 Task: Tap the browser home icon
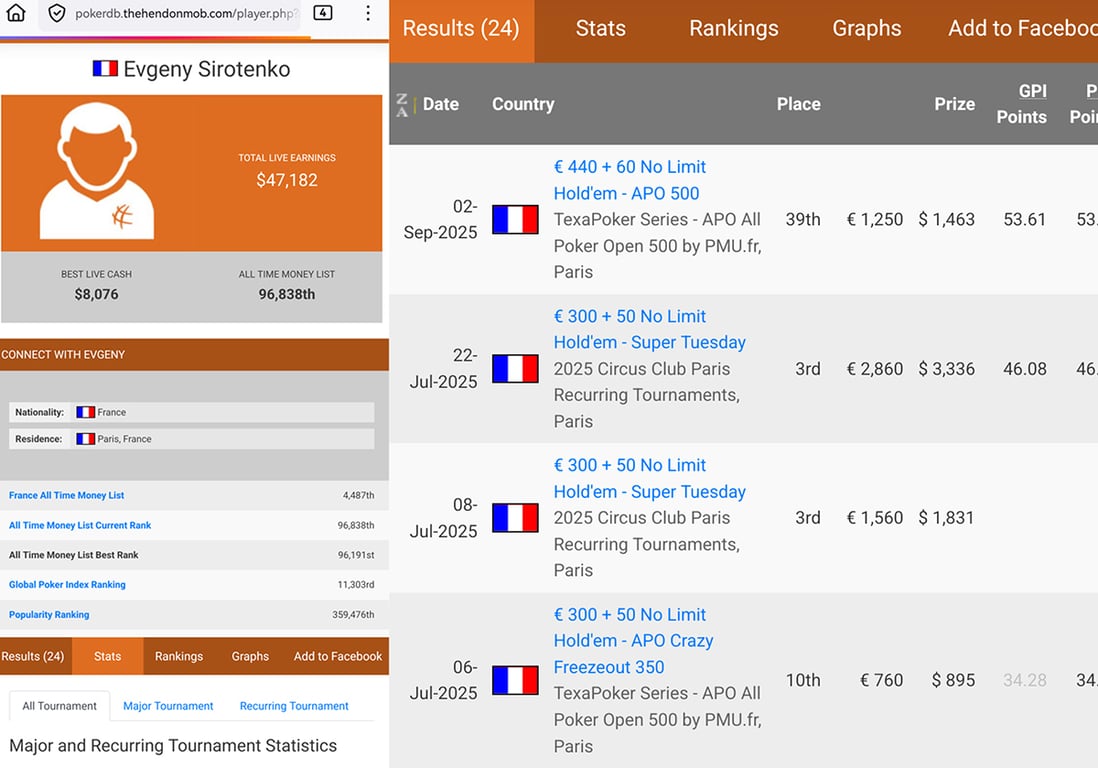click(x=15, y=13)
